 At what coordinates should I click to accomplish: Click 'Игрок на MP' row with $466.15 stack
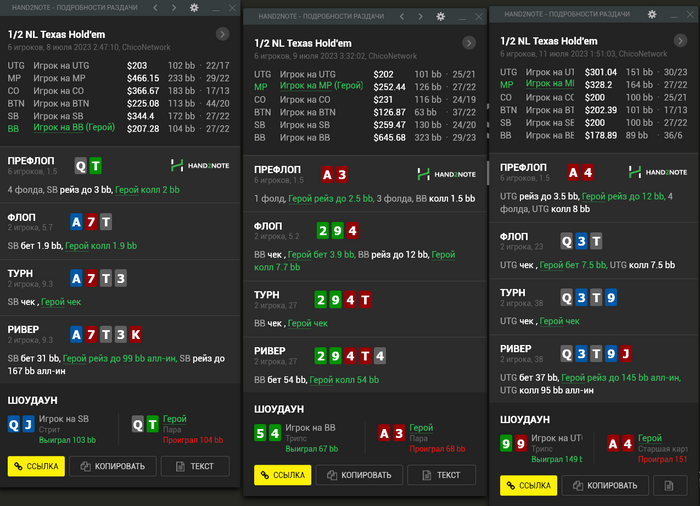[x=119, y=78]
